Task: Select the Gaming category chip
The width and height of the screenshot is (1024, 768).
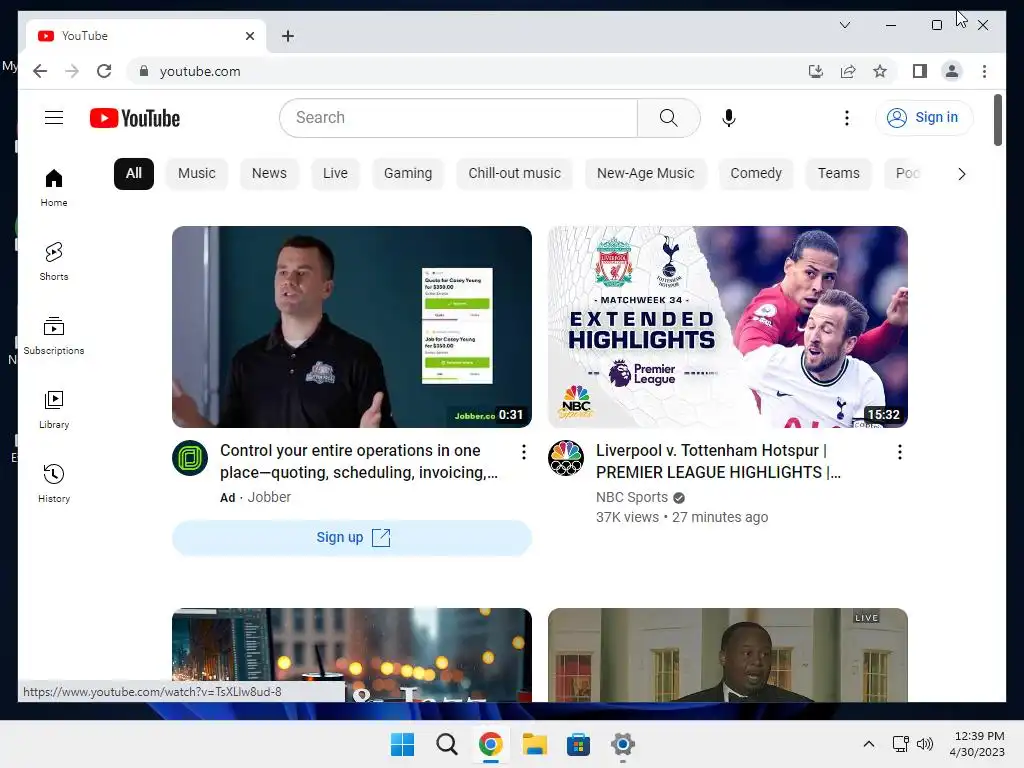Action: tap(408, 174)
